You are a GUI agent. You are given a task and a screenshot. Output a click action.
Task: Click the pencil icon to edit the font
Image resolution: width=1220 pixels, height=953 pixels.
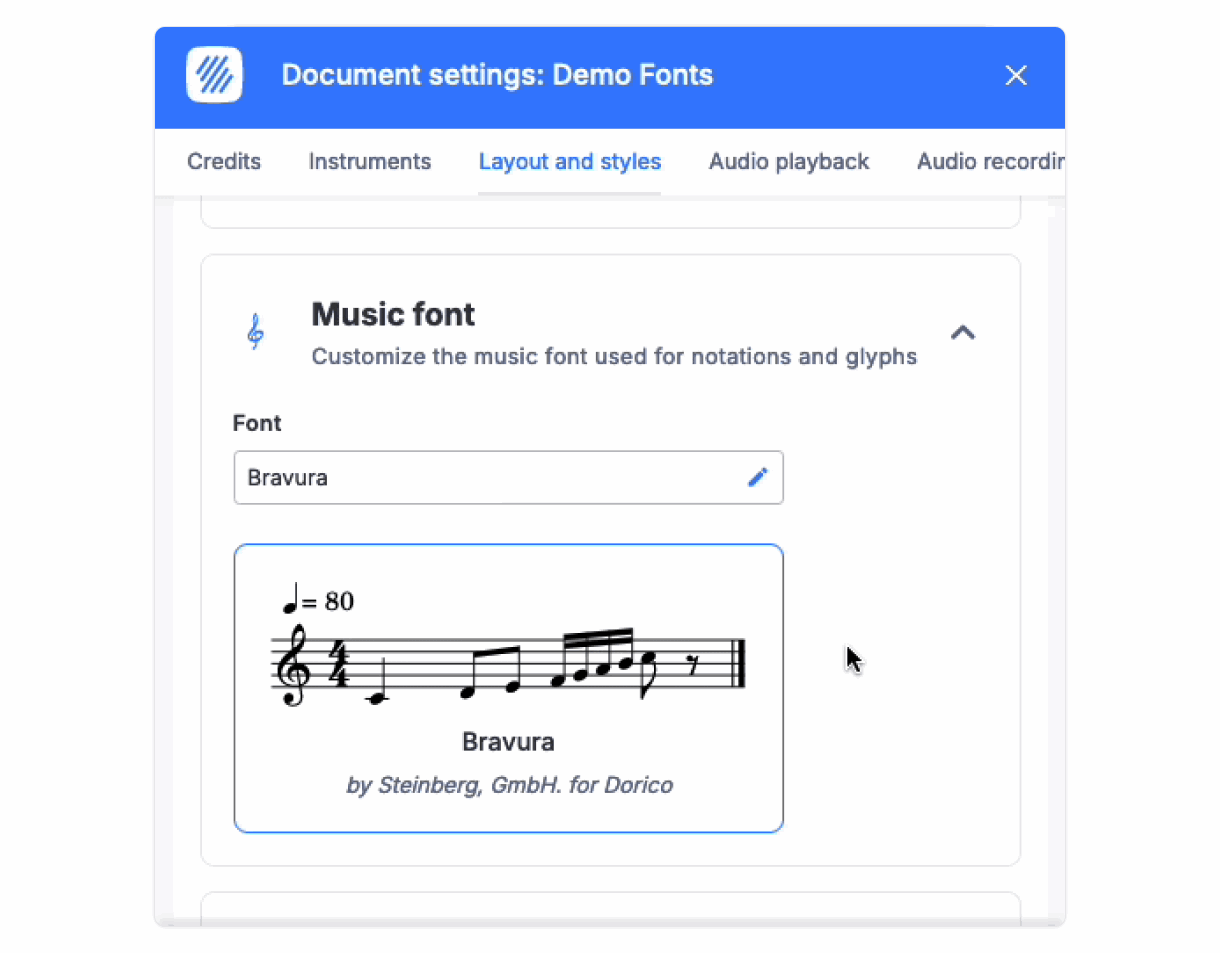coord(757,477)
